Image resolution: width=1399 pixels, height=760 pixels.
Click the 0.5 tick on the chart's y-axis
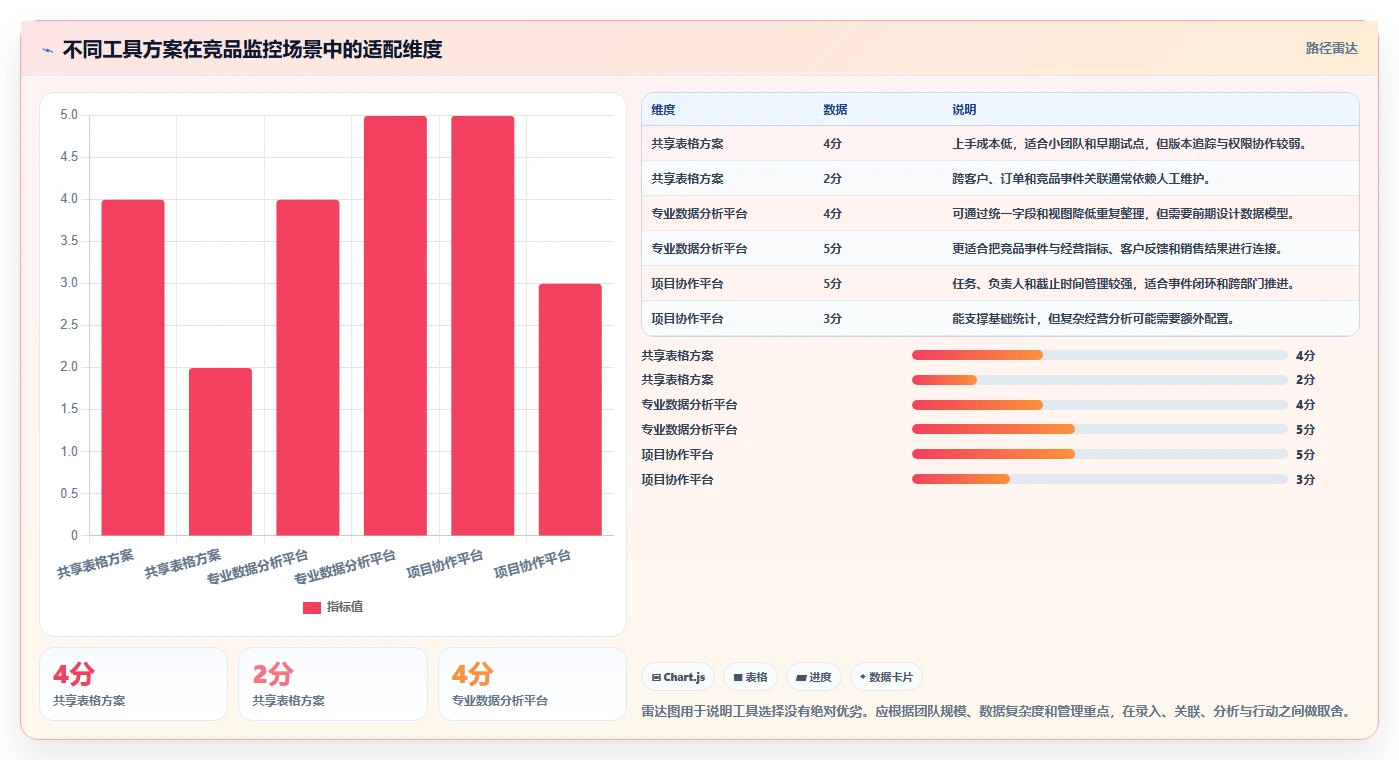(69, 493)
